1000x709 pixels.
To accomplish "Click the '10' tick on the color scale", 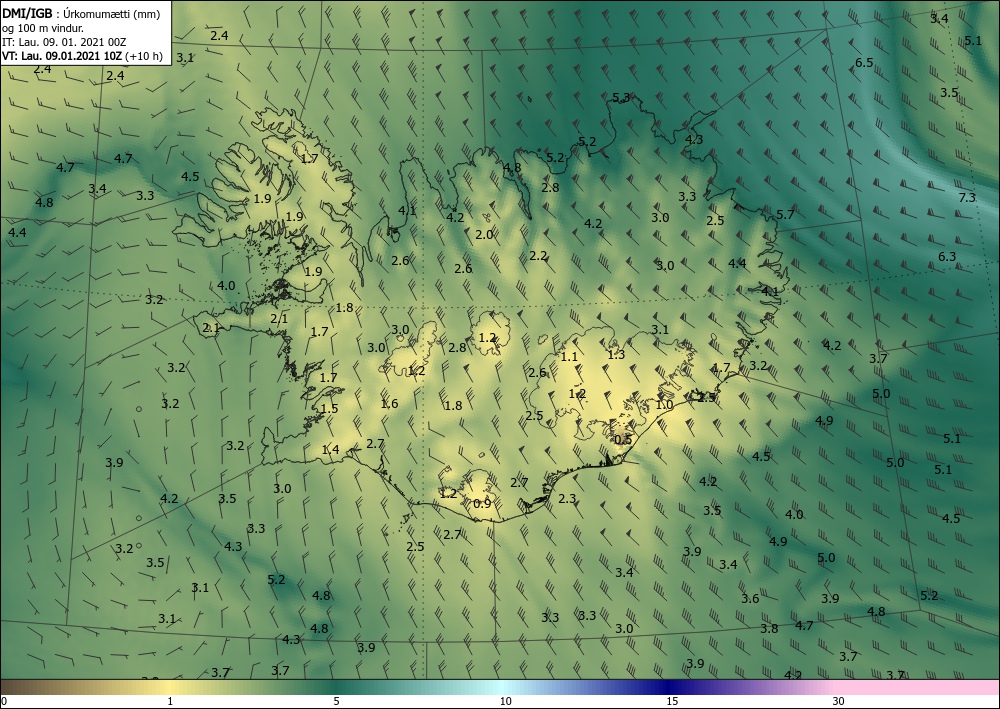I will [x=505, y=701].
